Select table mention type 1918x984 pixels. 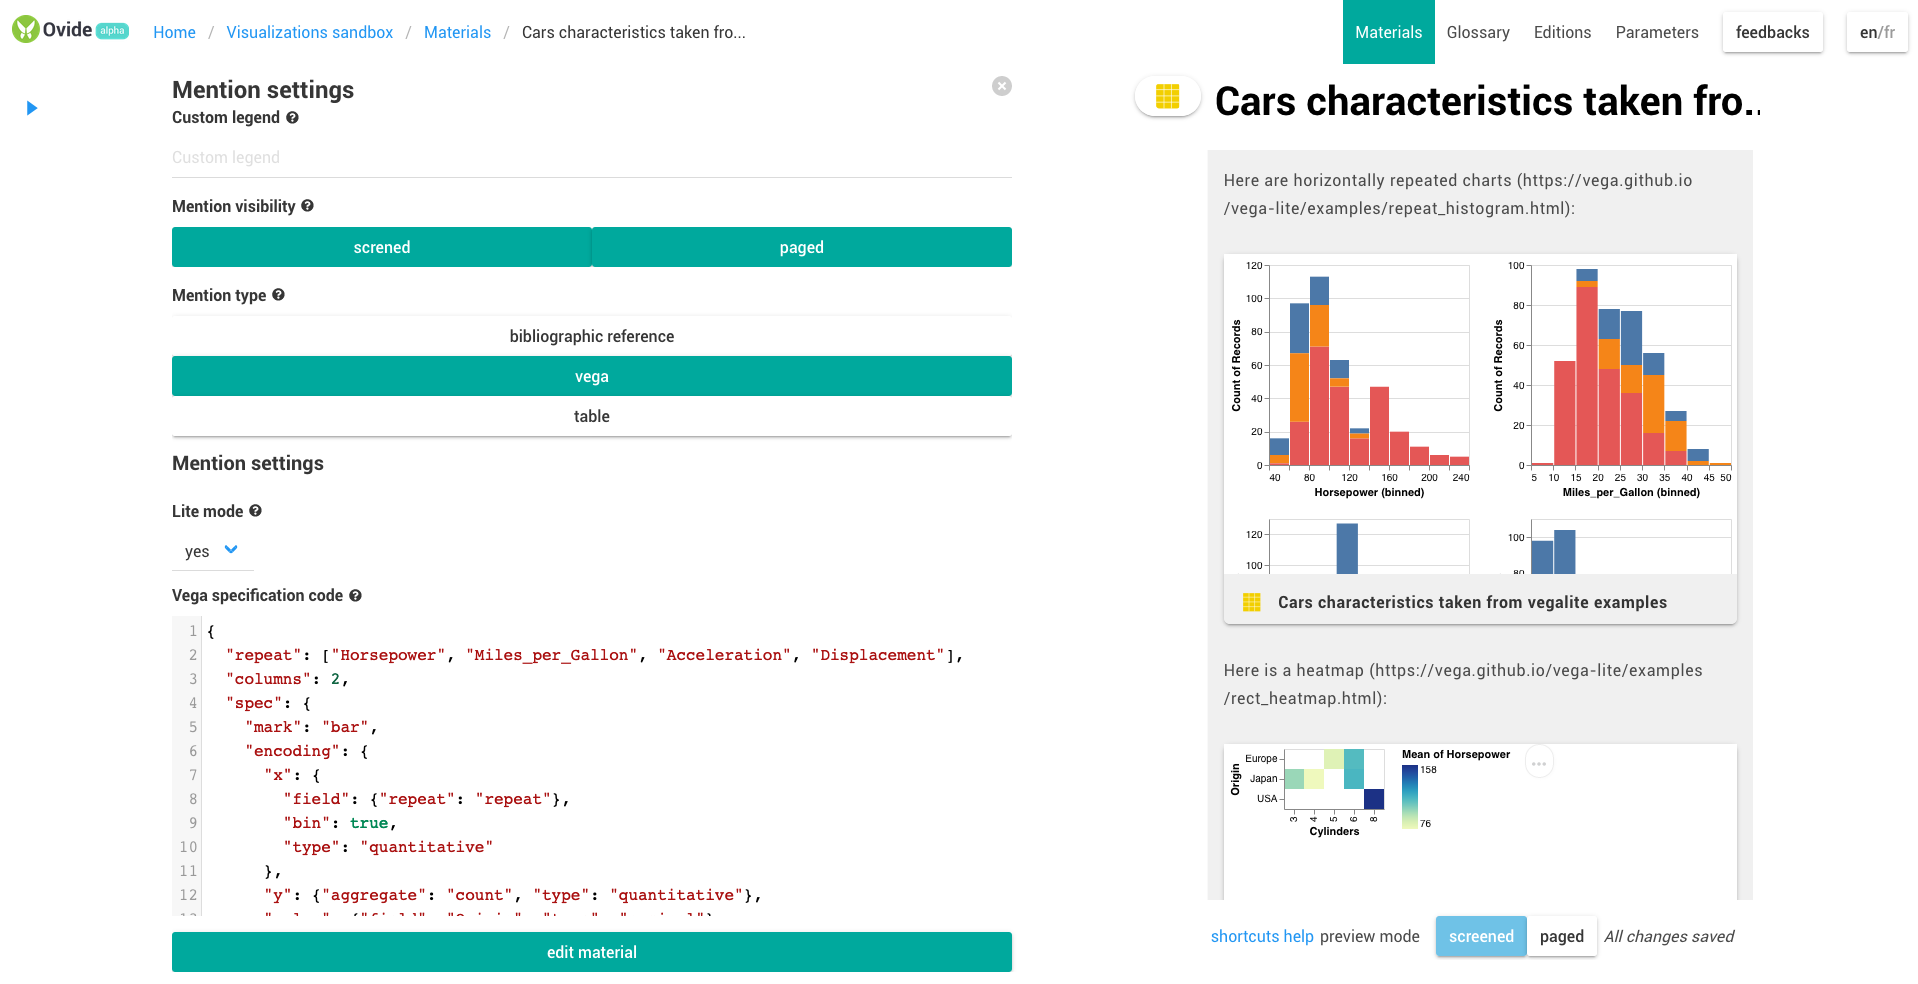[592, 416]
